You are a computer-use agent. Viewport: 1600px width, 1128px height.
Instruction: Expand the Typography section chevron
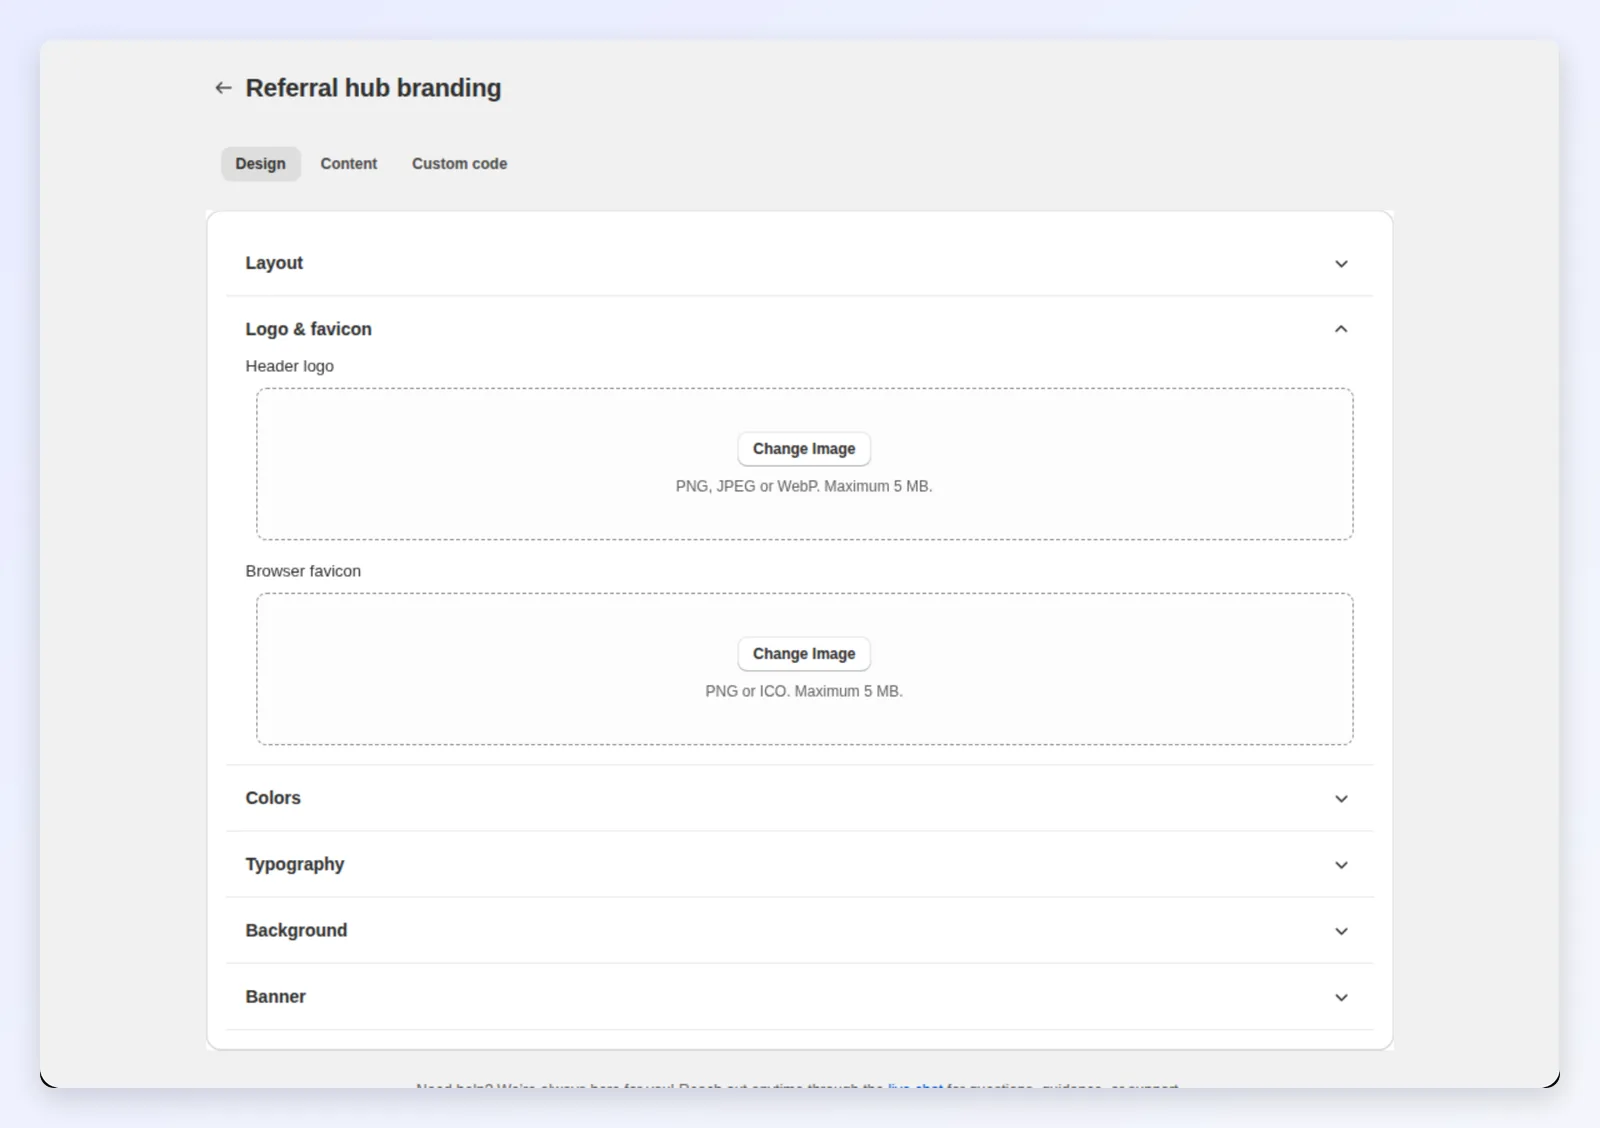pos(1341,865)
